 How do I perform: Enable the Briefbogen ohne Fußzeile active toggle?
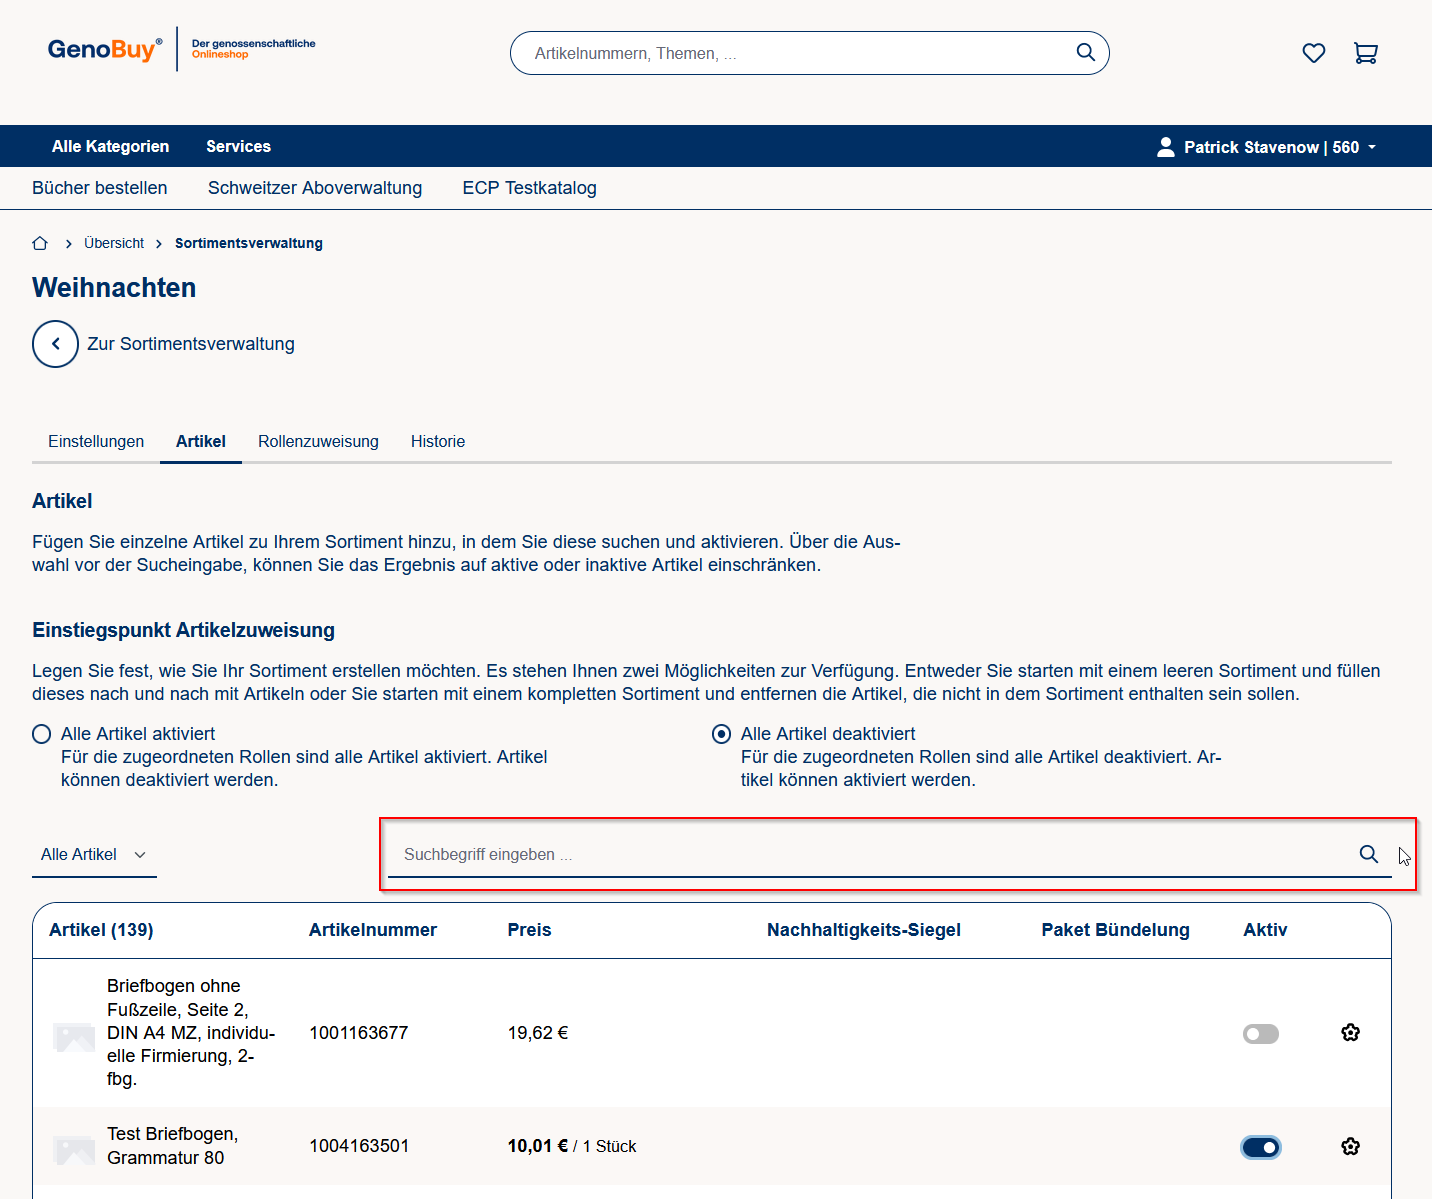[x=1260, y=1034]
